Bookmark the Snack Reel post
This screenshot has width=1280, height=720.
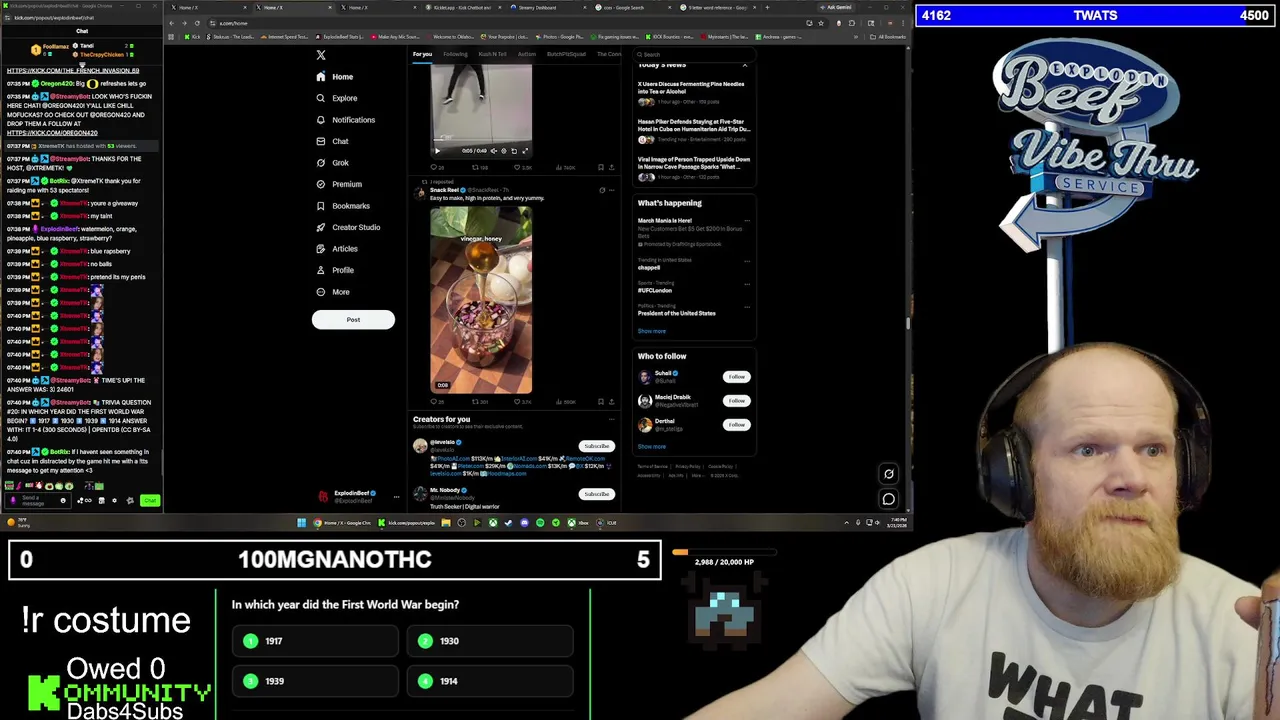600,402
